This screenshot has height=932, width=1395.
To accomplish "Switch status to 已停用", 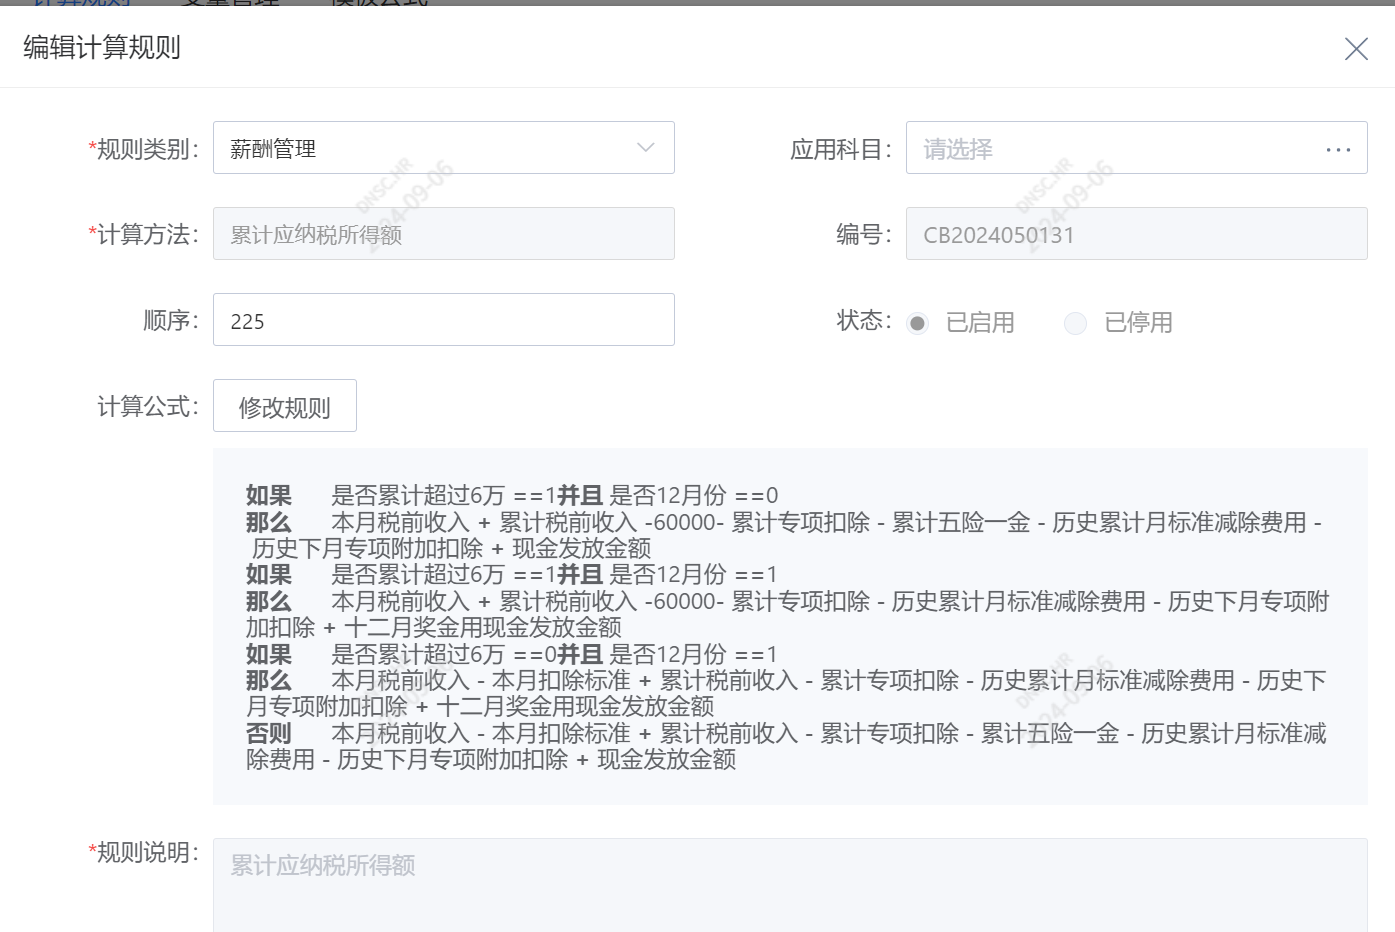I will tap(1075, 323).
